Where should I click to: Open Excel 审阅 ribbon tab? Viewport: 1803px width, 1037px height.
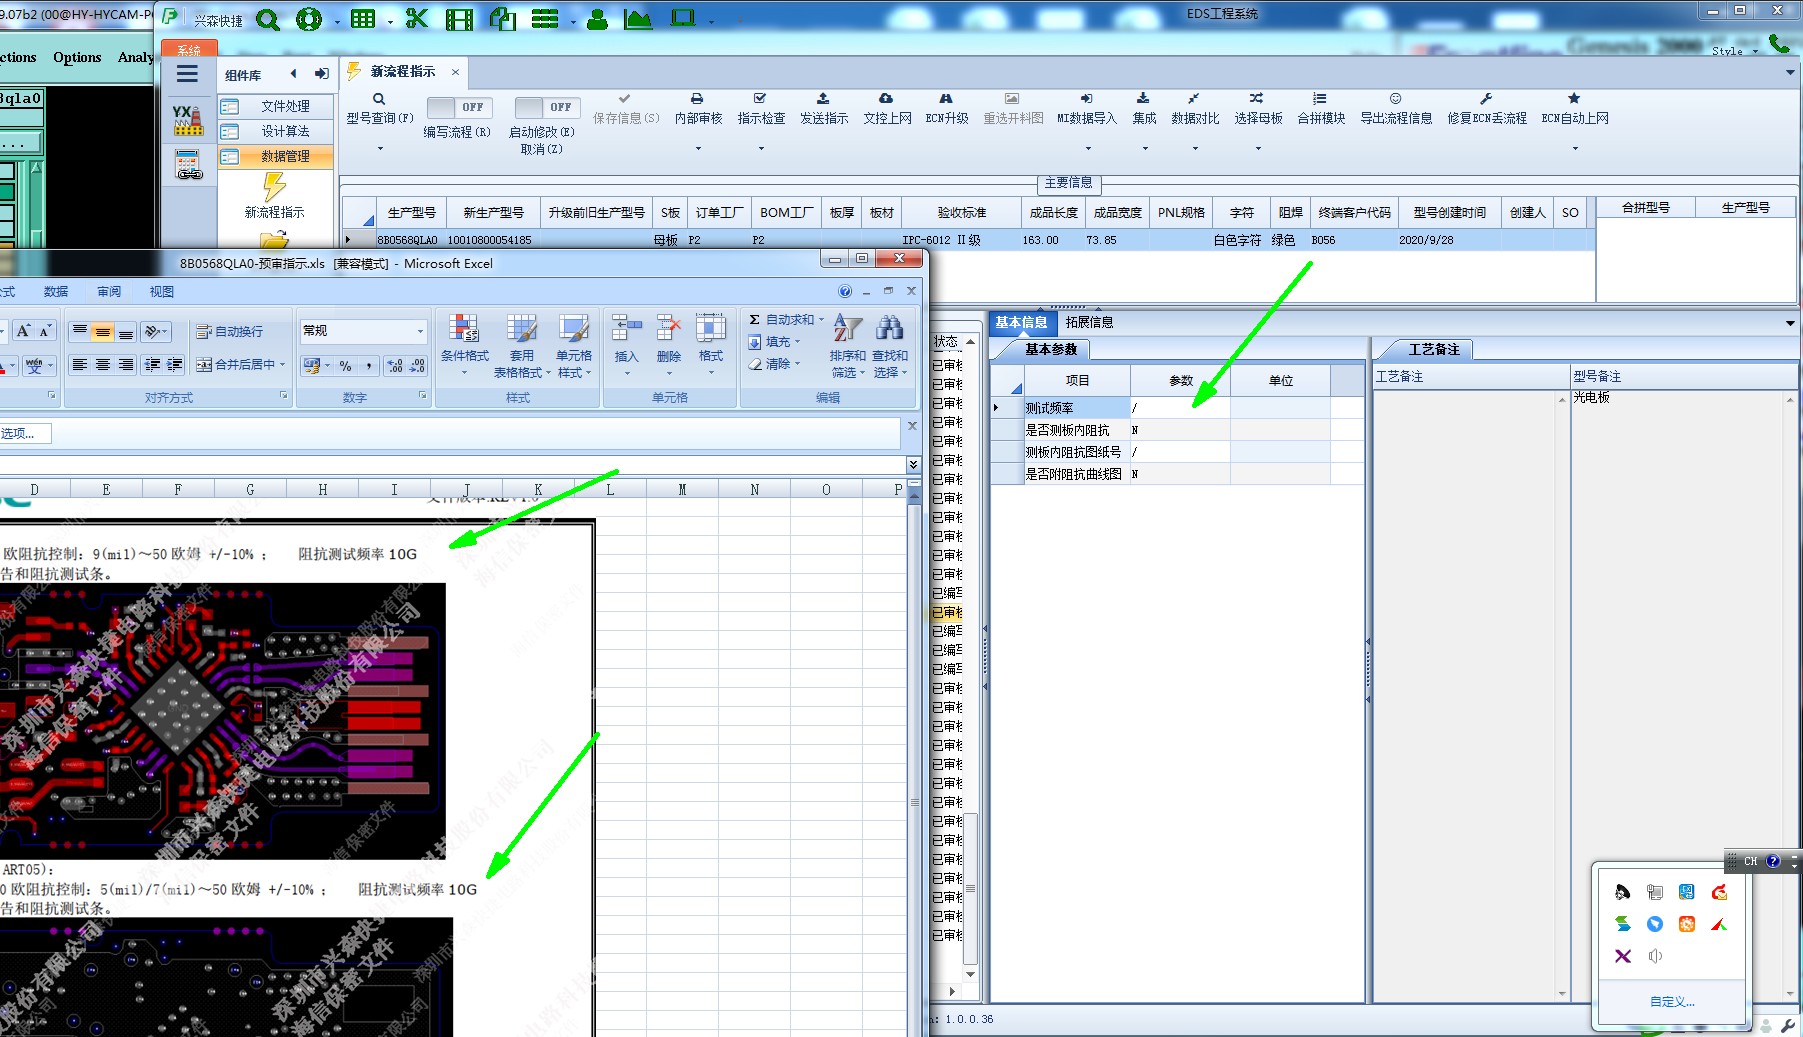[109, 291]
